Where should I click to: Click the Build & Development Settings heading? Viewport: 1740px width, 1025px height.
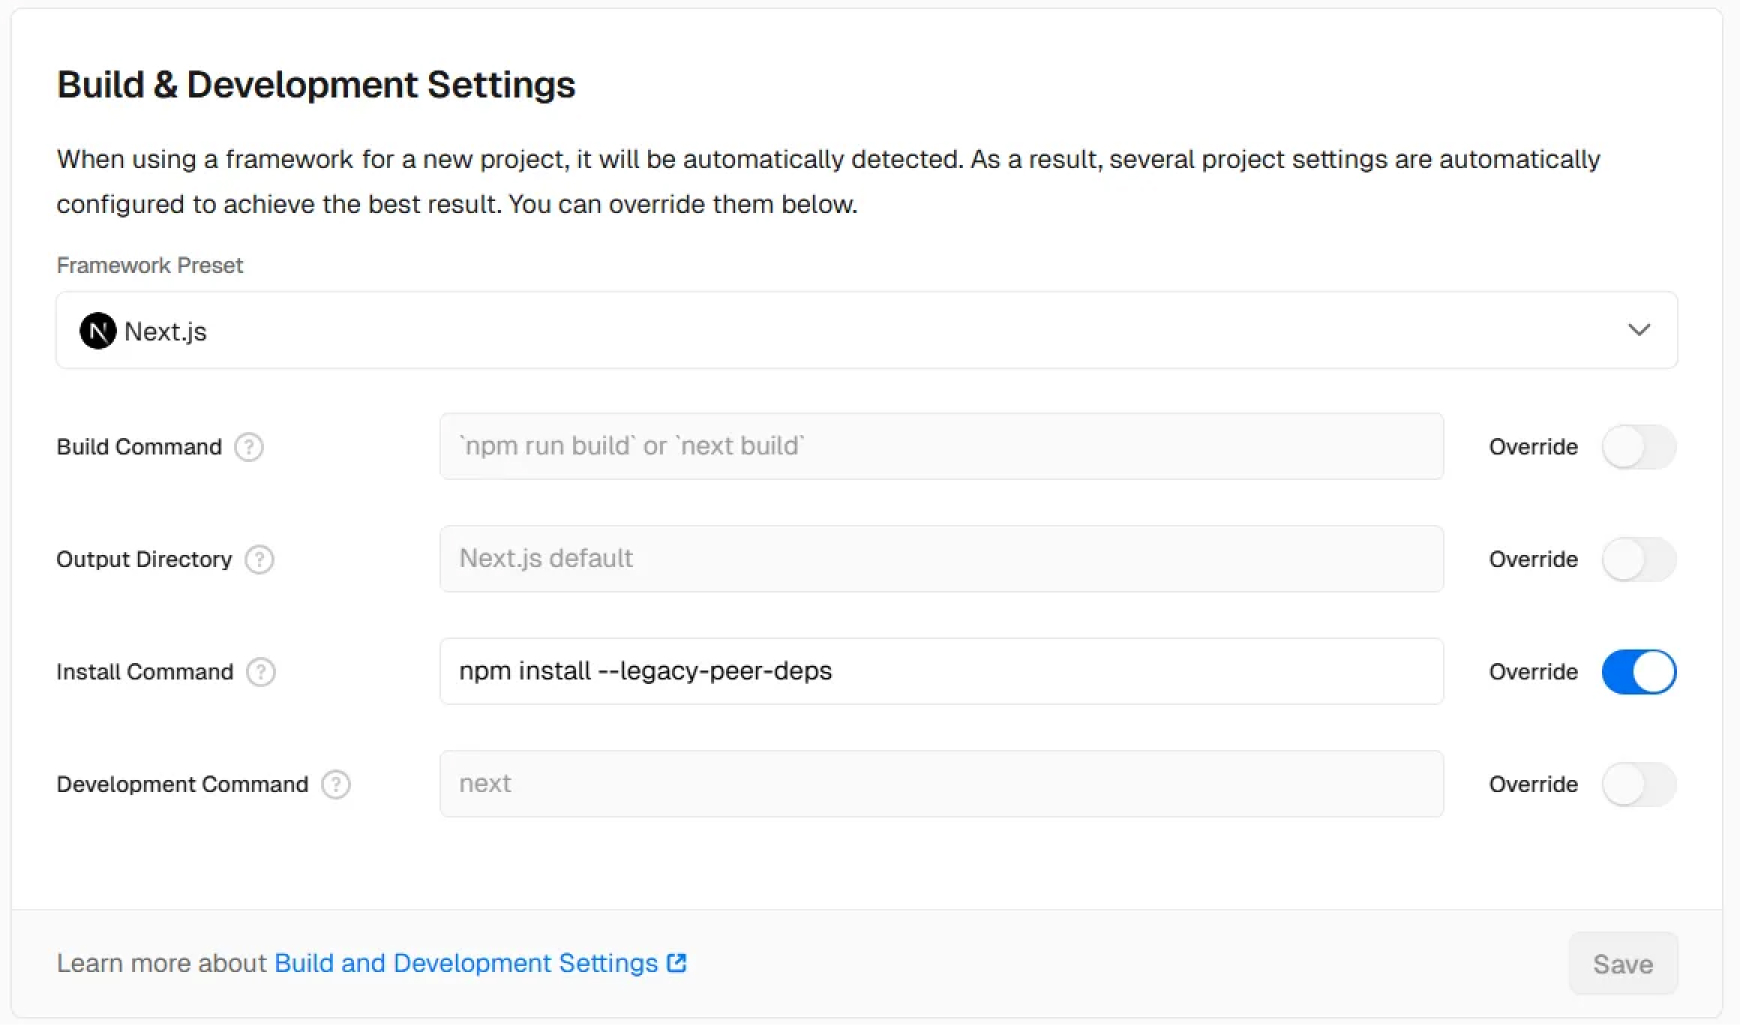[x=316, y=85]
